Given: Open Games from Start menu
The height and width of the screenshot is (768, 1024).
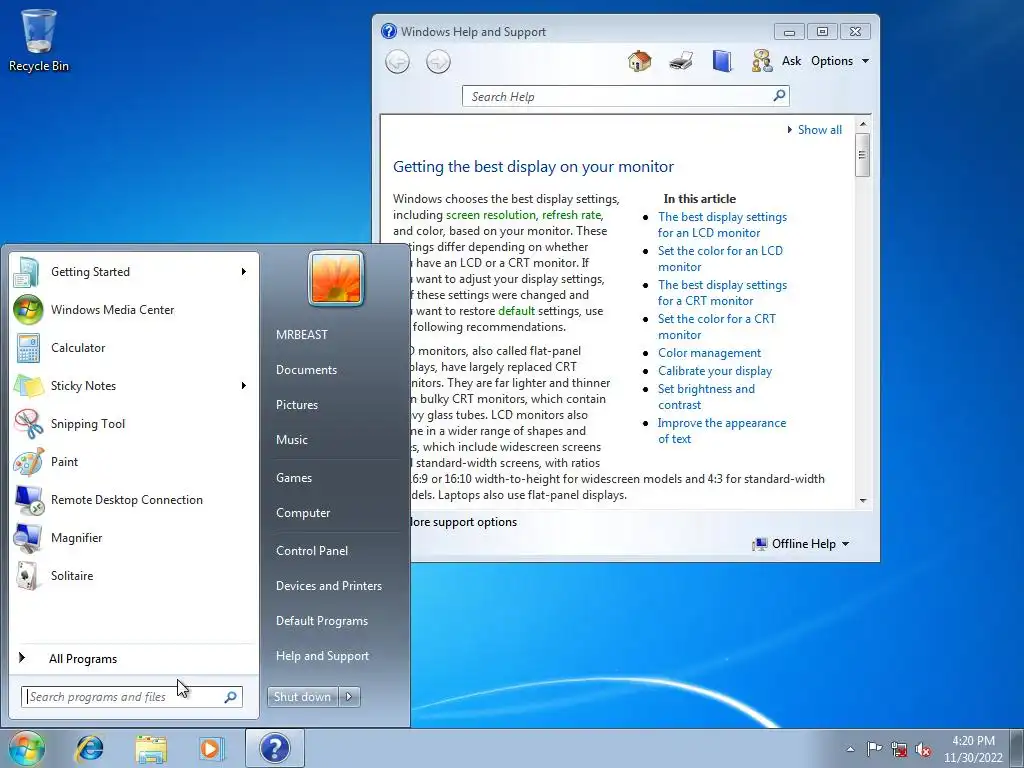Looking at the screenshot, I should click(x=294, y=478).
